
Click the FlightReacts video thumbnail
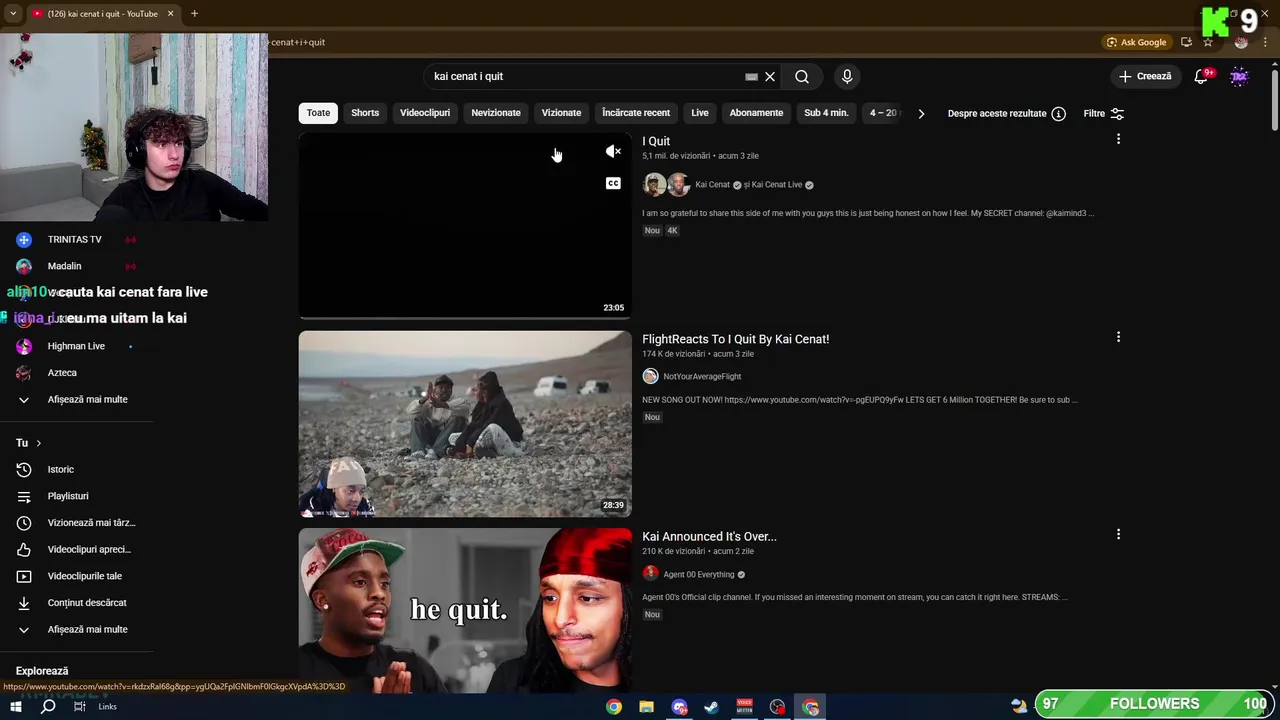point(465,424)
